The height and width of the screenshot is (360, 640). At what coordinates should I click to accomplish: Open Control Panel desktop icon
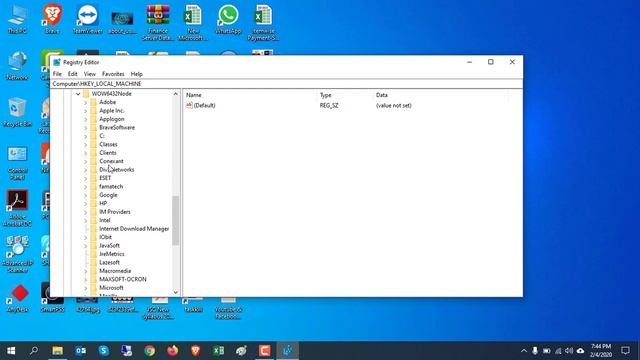17,162
